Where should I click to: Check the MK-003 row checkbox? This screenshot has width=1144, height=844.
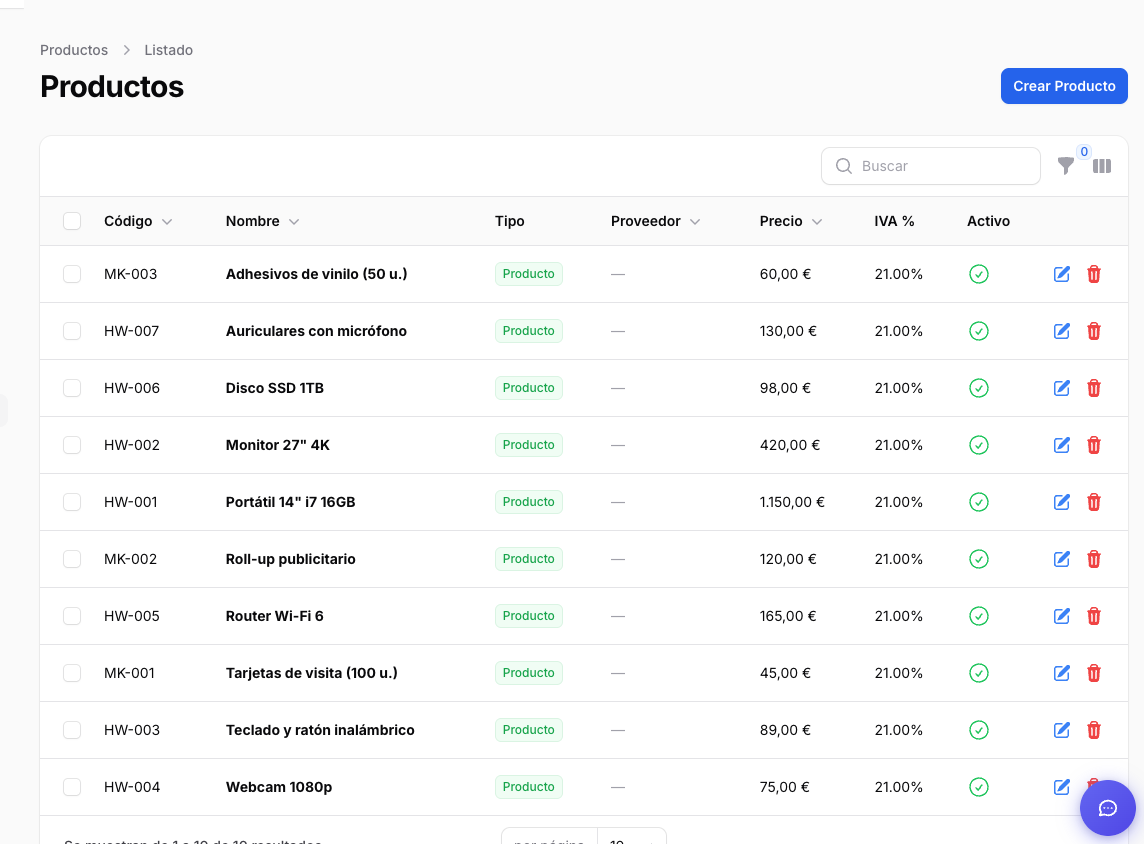(72, 274)
